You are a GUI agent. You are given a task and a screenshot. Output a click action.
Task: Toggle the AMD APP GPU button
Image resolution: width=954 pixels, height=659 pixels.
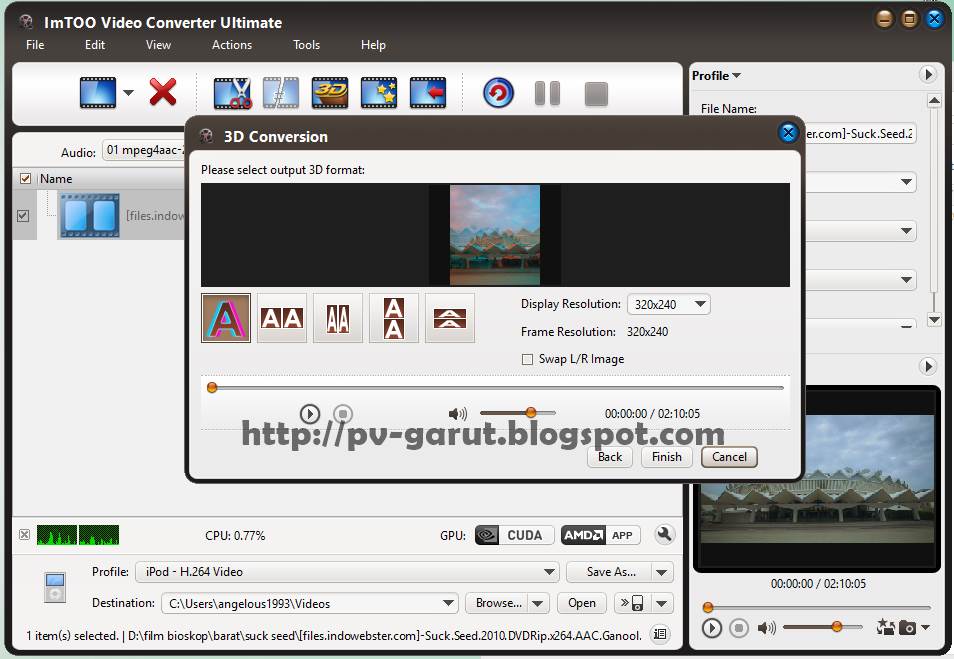point(601,535)
